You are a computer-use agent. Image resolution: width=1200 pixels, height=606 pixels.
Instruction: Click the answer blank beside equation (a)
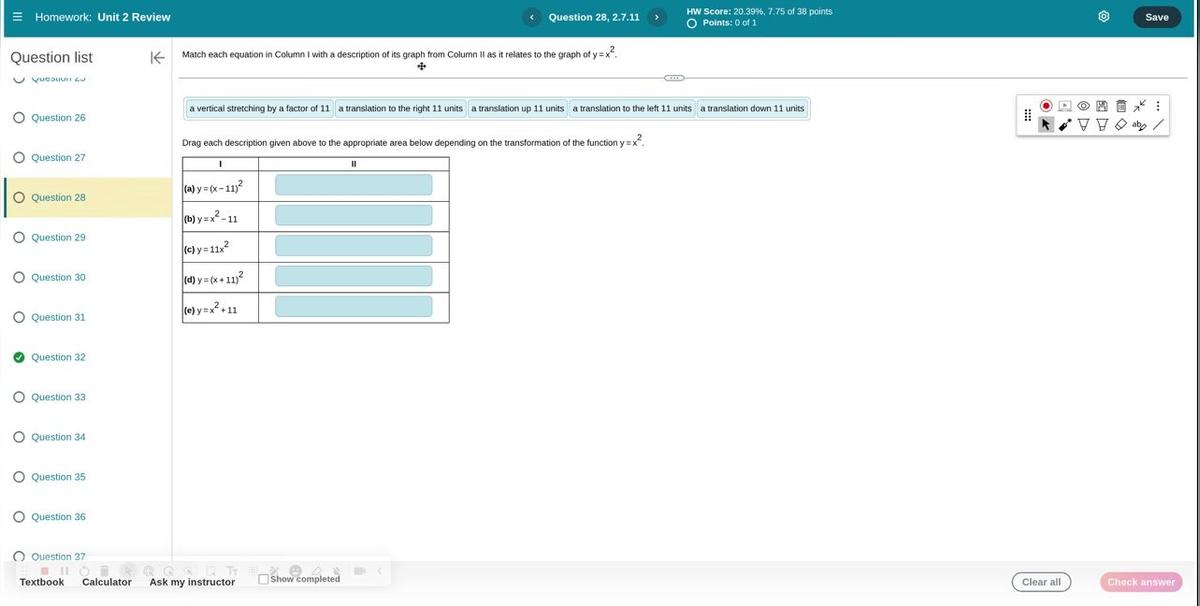353,186
